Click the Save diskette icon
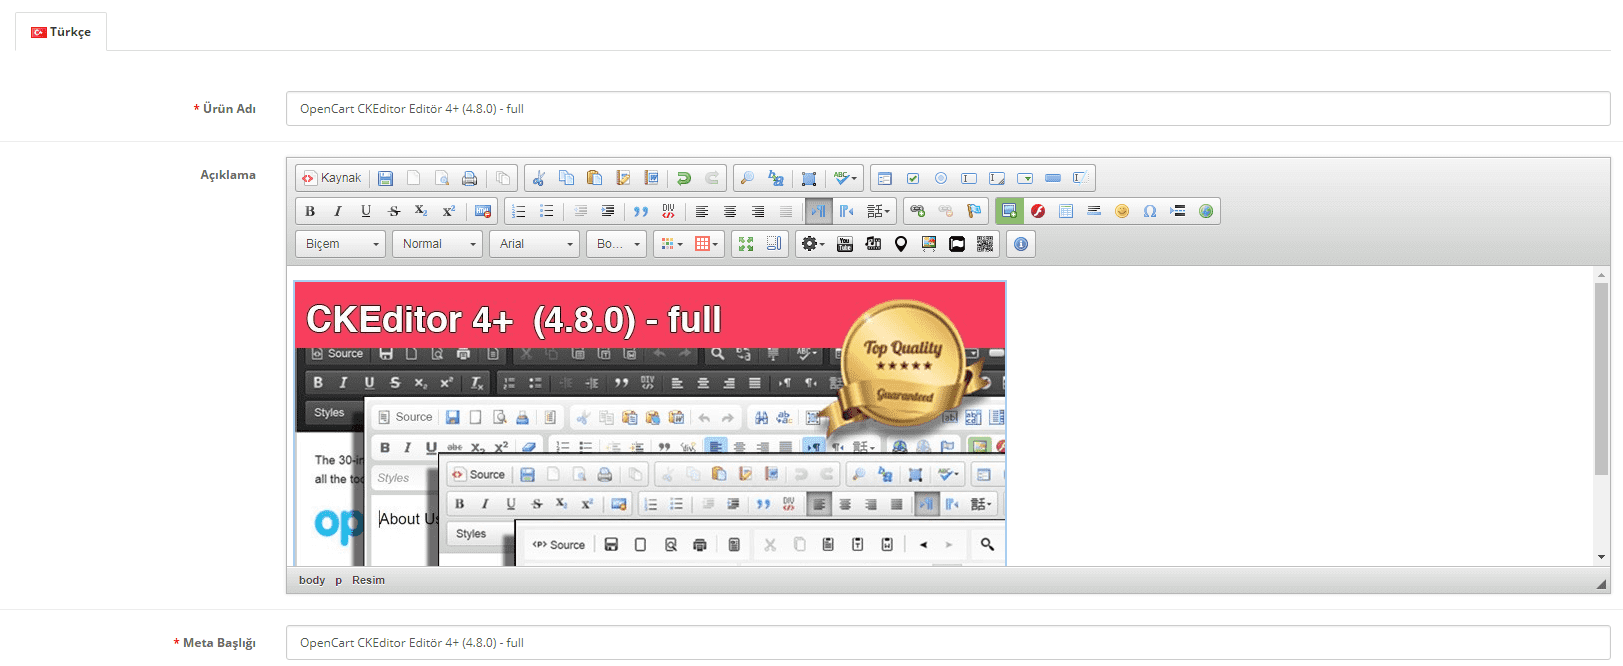1623x666 pixels. [x=385, y=178]
